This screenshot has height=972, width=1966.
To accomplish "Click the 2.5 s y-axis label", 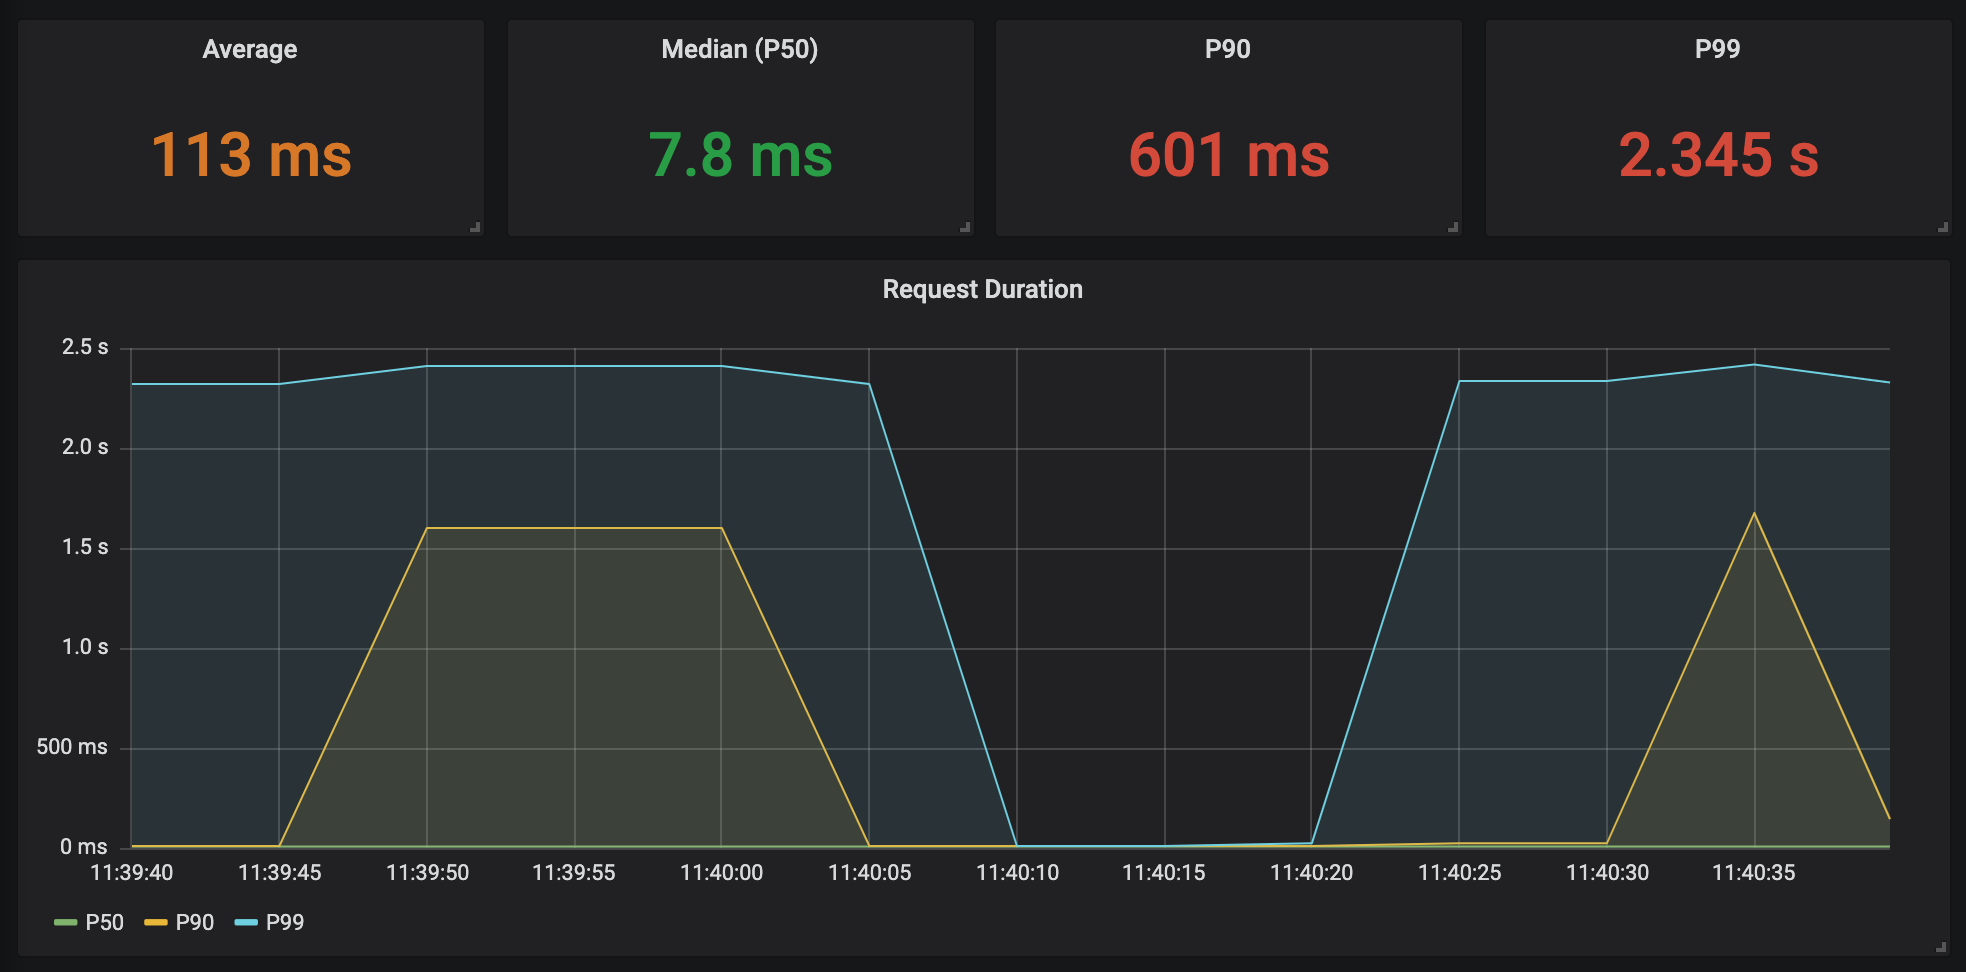I will [85, 347].
